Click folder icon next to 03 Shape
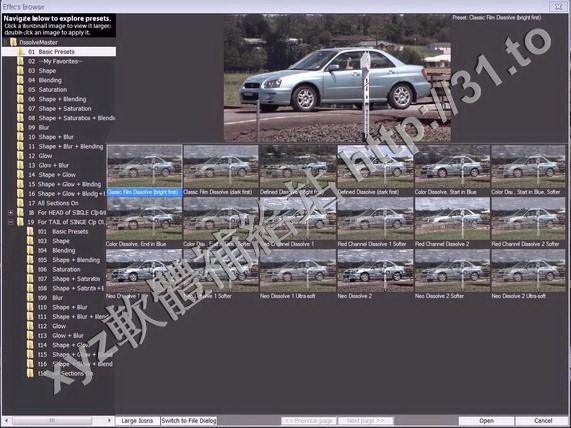 (20, 71)
